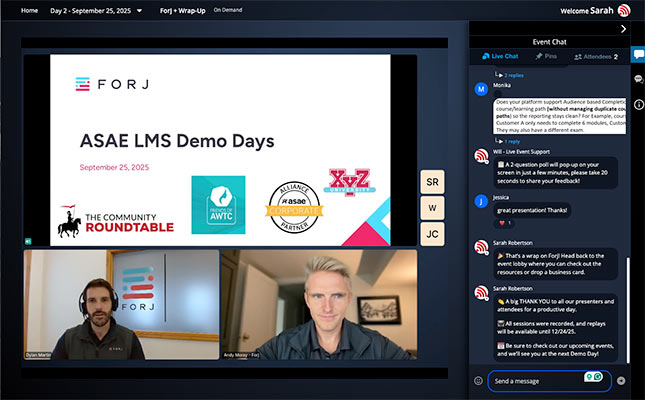Screen dimensions: 645x400
Task: Click the asae Corporate Partner badge
Action: [x=294, y=207]
